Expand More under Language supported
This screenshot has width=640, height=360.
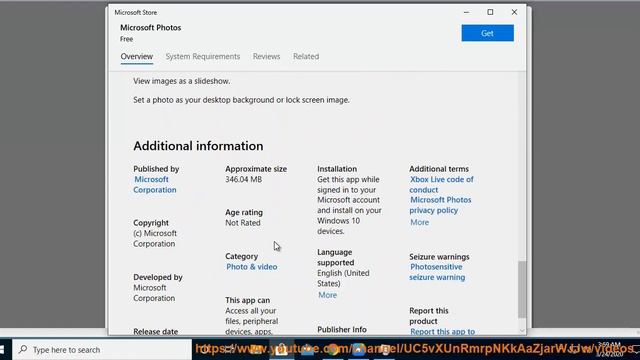(327, 295)
